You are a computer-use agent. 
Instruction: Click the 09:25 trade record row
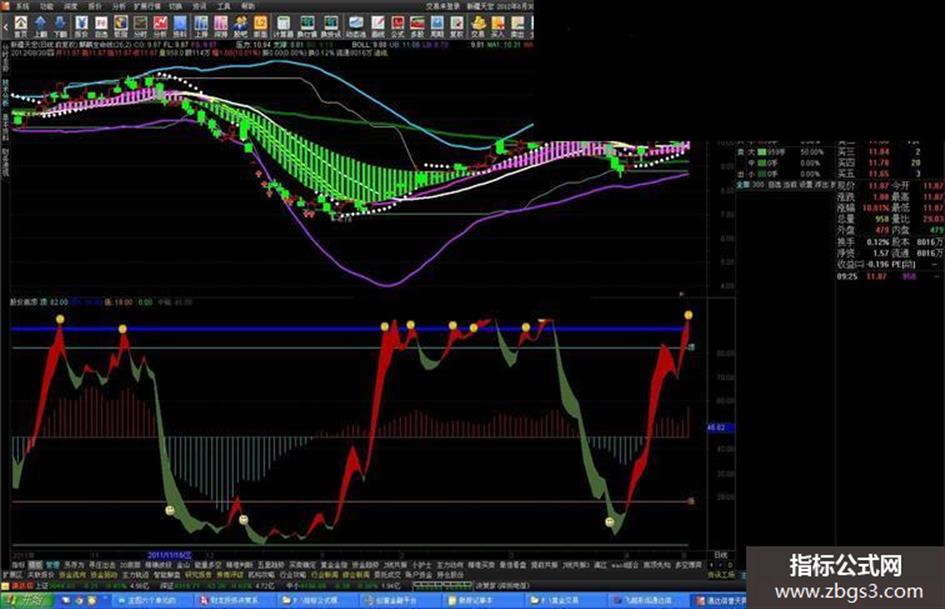point(890,276)
